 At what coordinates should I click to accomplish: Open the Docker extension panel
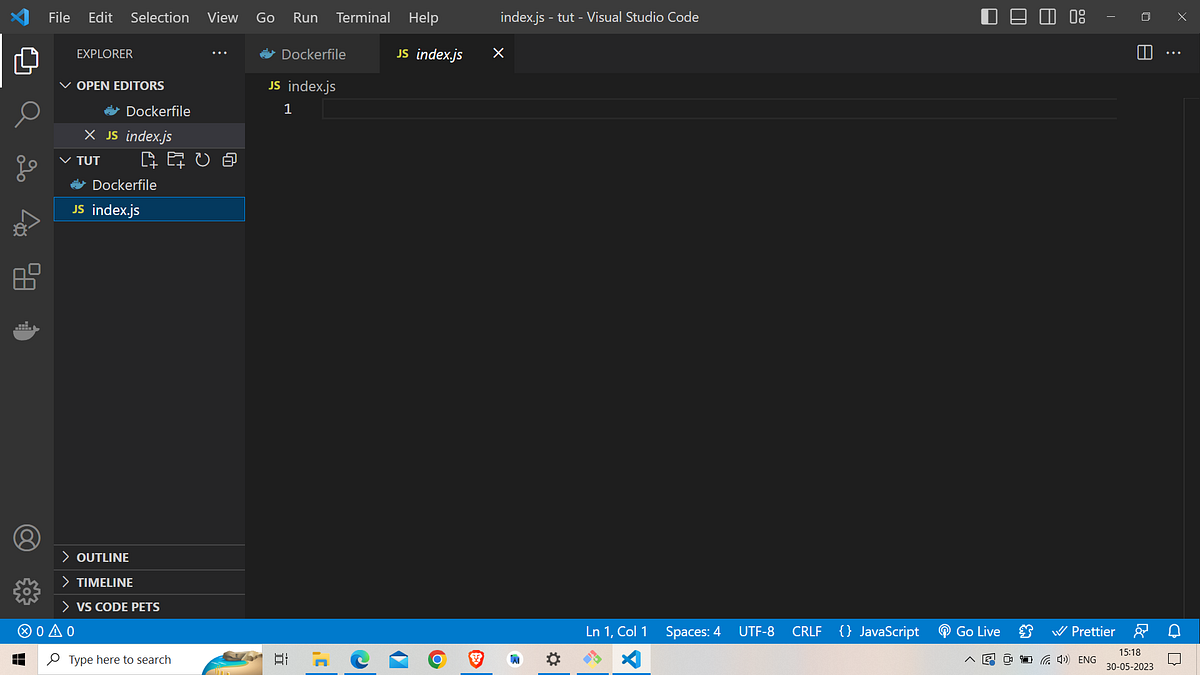coord(27,330)
